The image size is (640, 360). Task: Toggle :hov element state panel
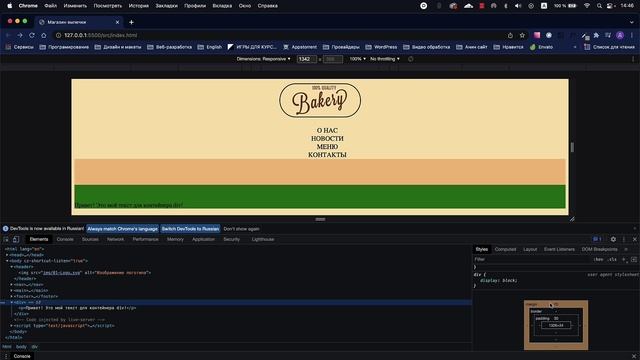598,259
